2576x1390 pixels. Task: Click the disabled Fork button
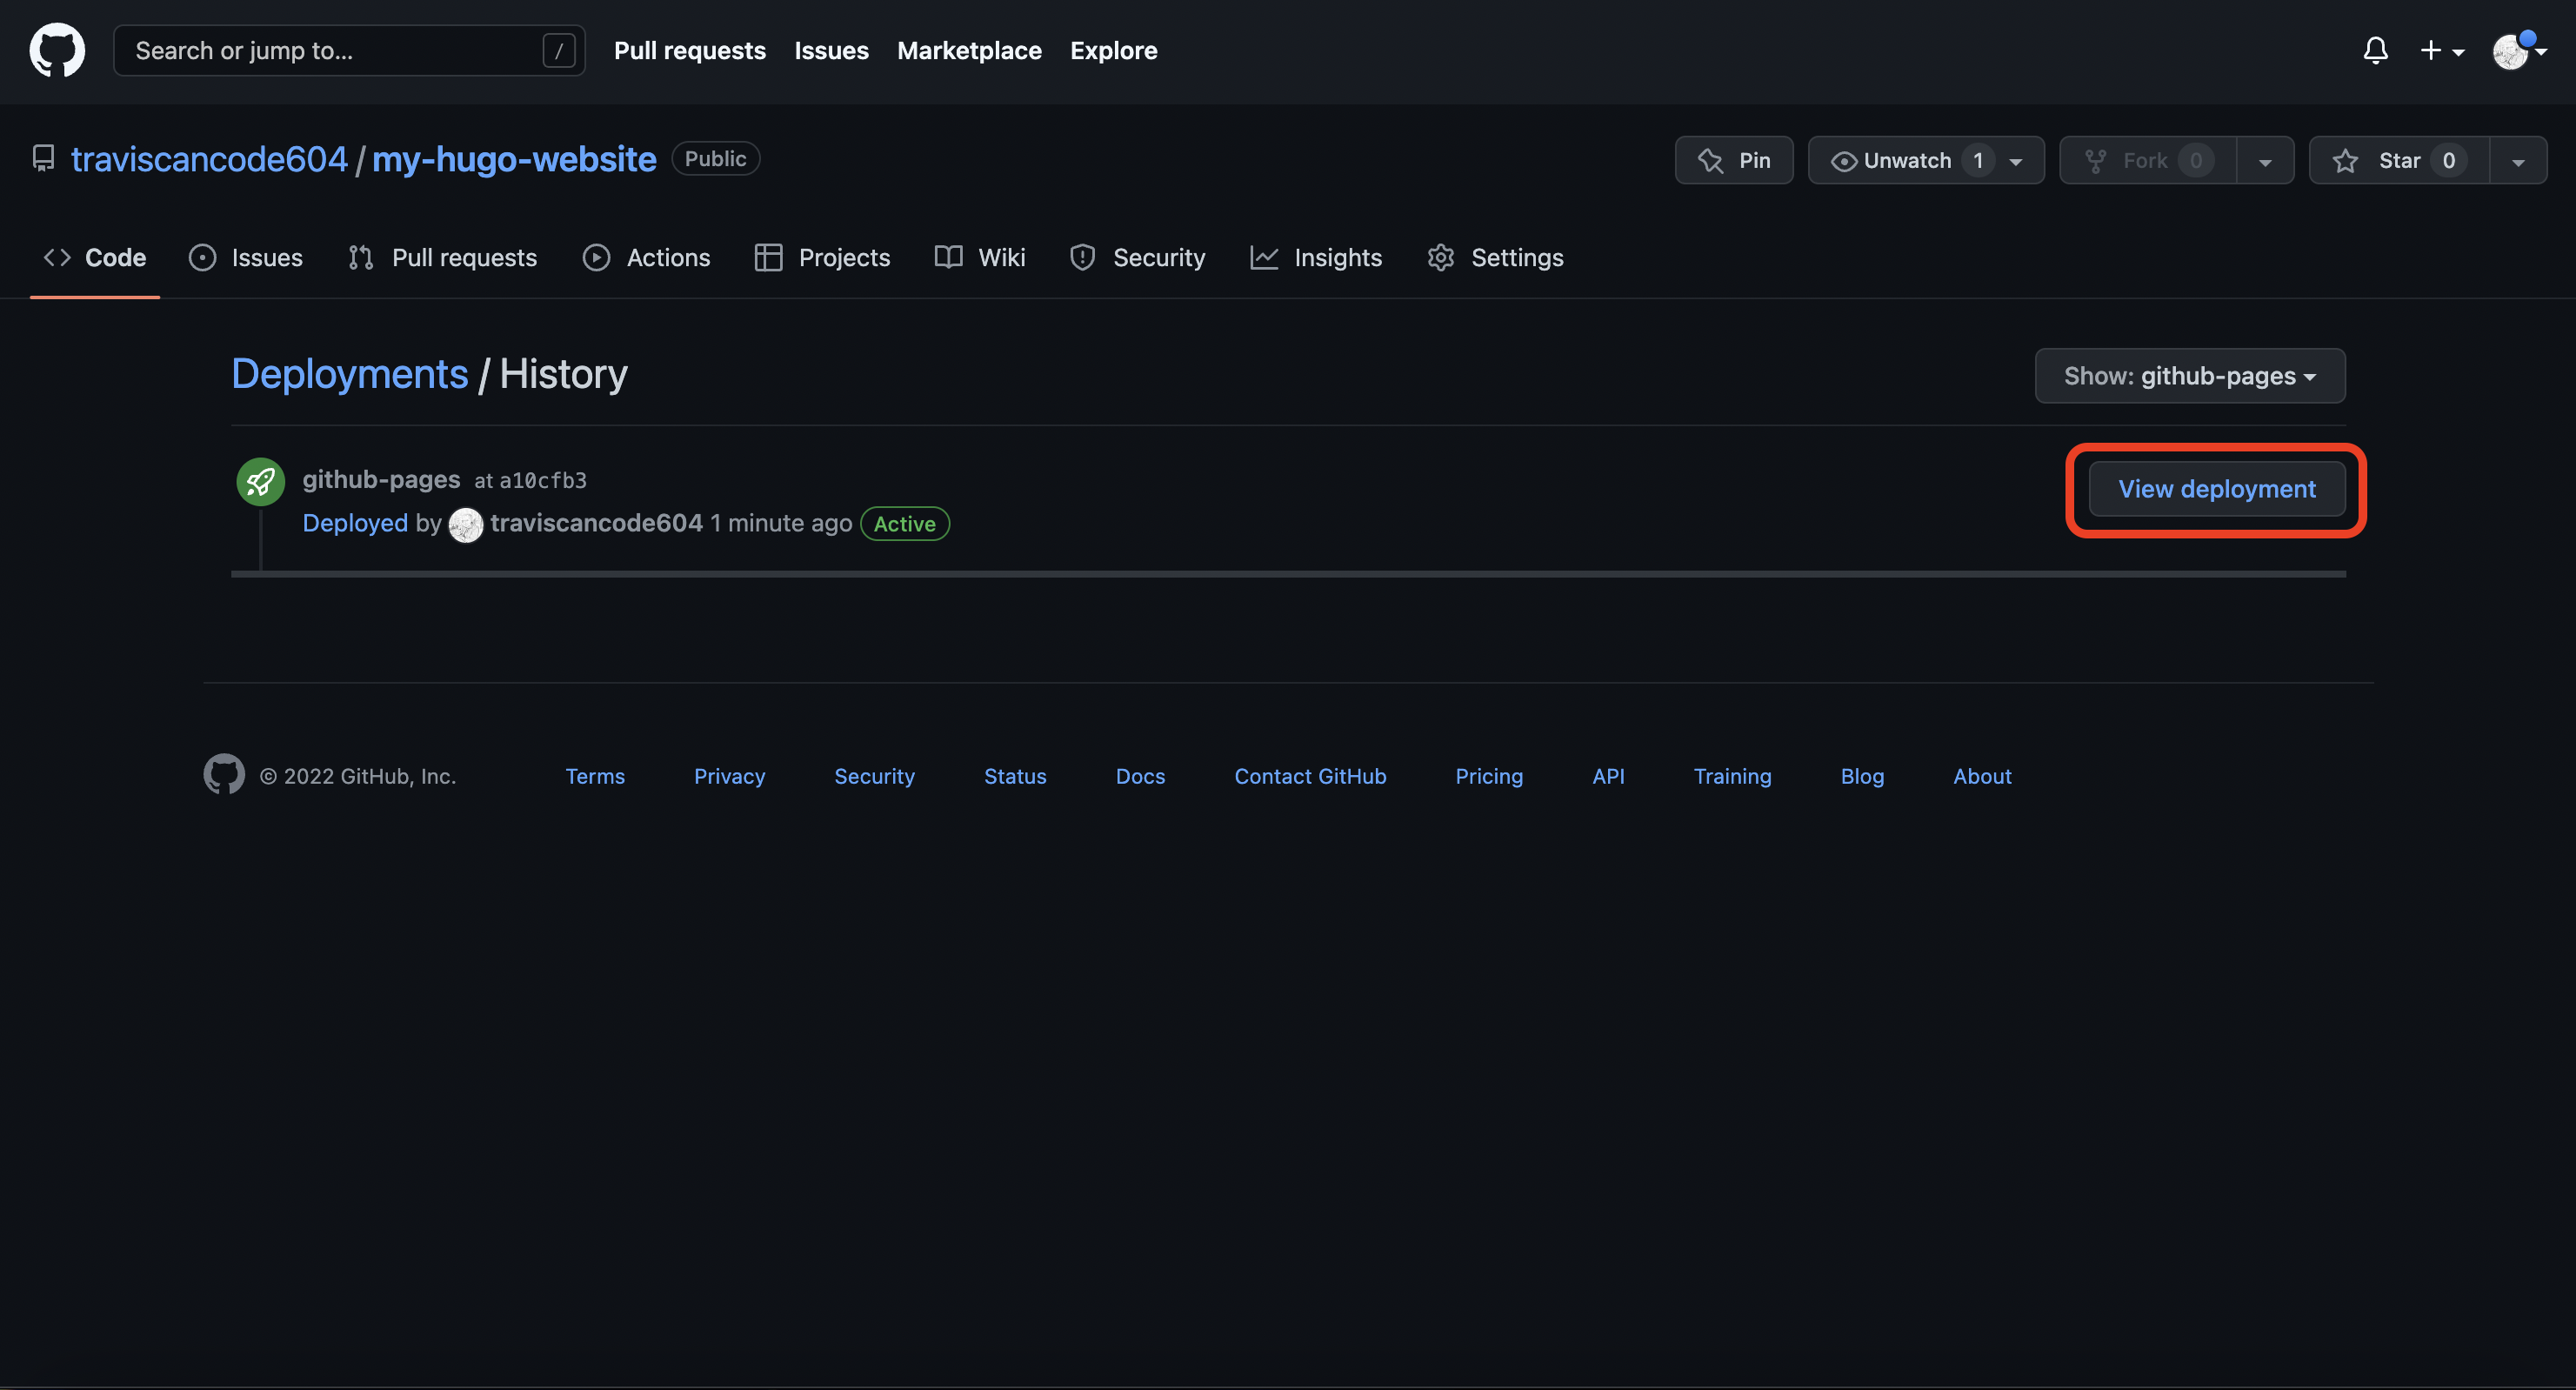point(2147,160)
